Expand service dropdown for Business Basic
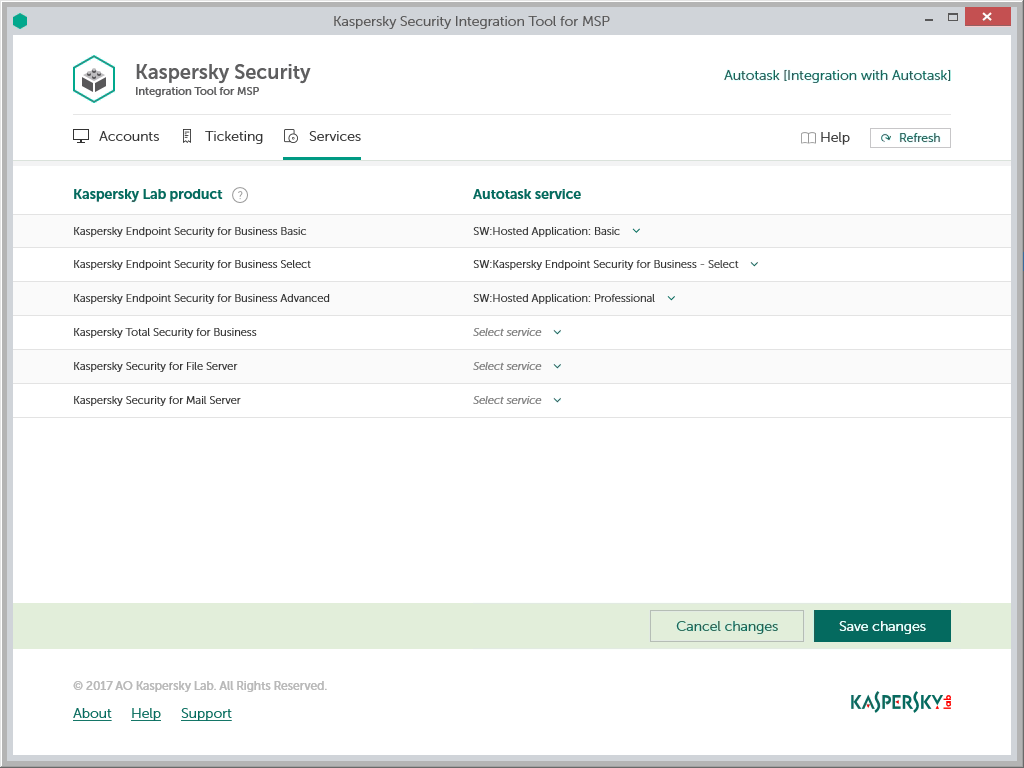 (x=636, y=231)
